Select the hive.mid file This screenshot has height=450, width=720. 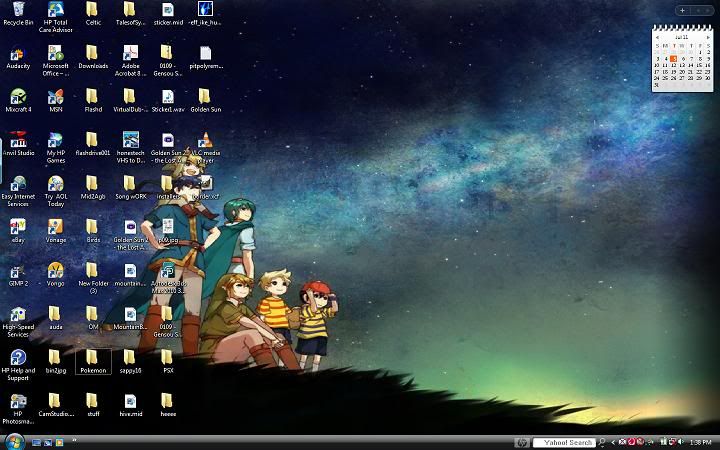point(130,405)
